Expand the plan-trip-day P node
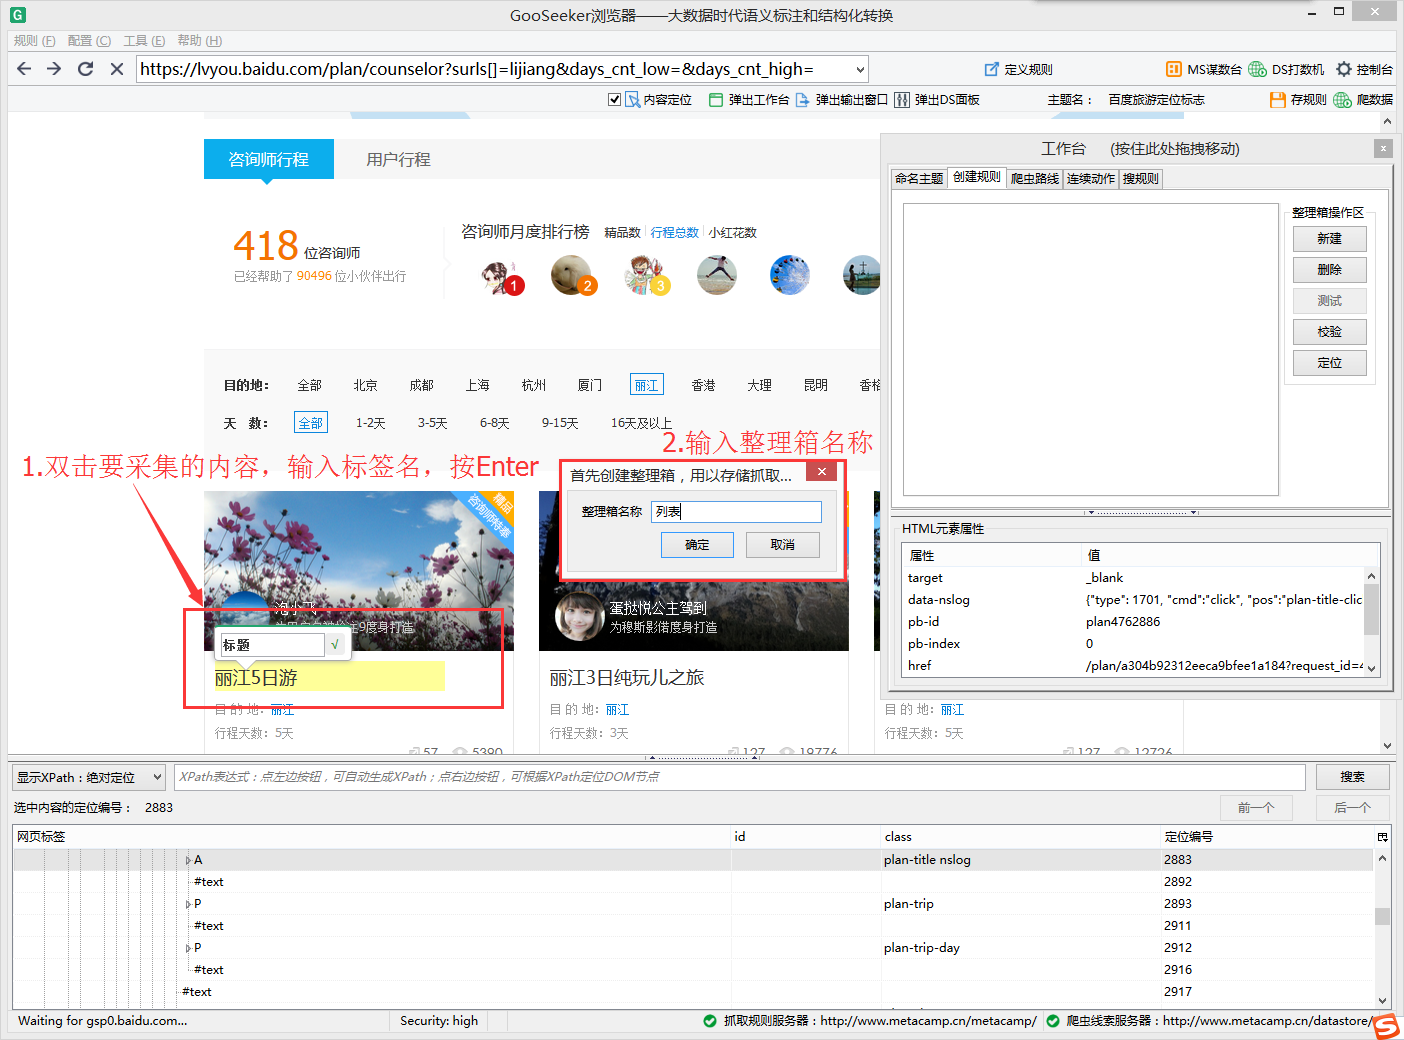1404x1040 pixels. 188,948
